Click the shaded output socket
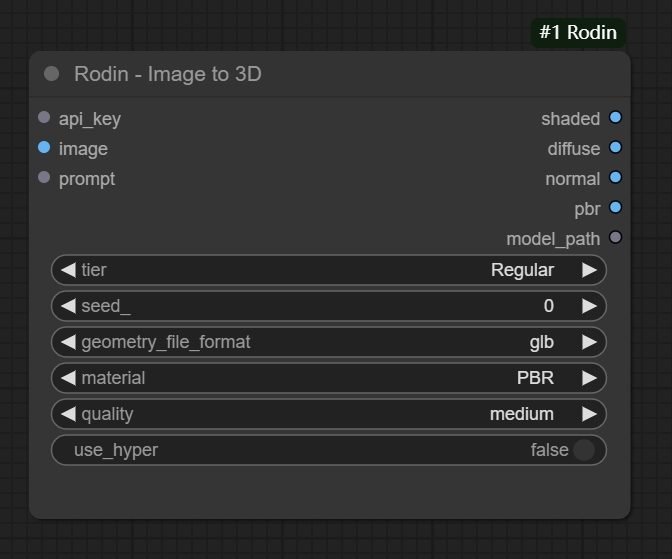The height and width of the screenshot is (559, 672). [x=615, y=117]
